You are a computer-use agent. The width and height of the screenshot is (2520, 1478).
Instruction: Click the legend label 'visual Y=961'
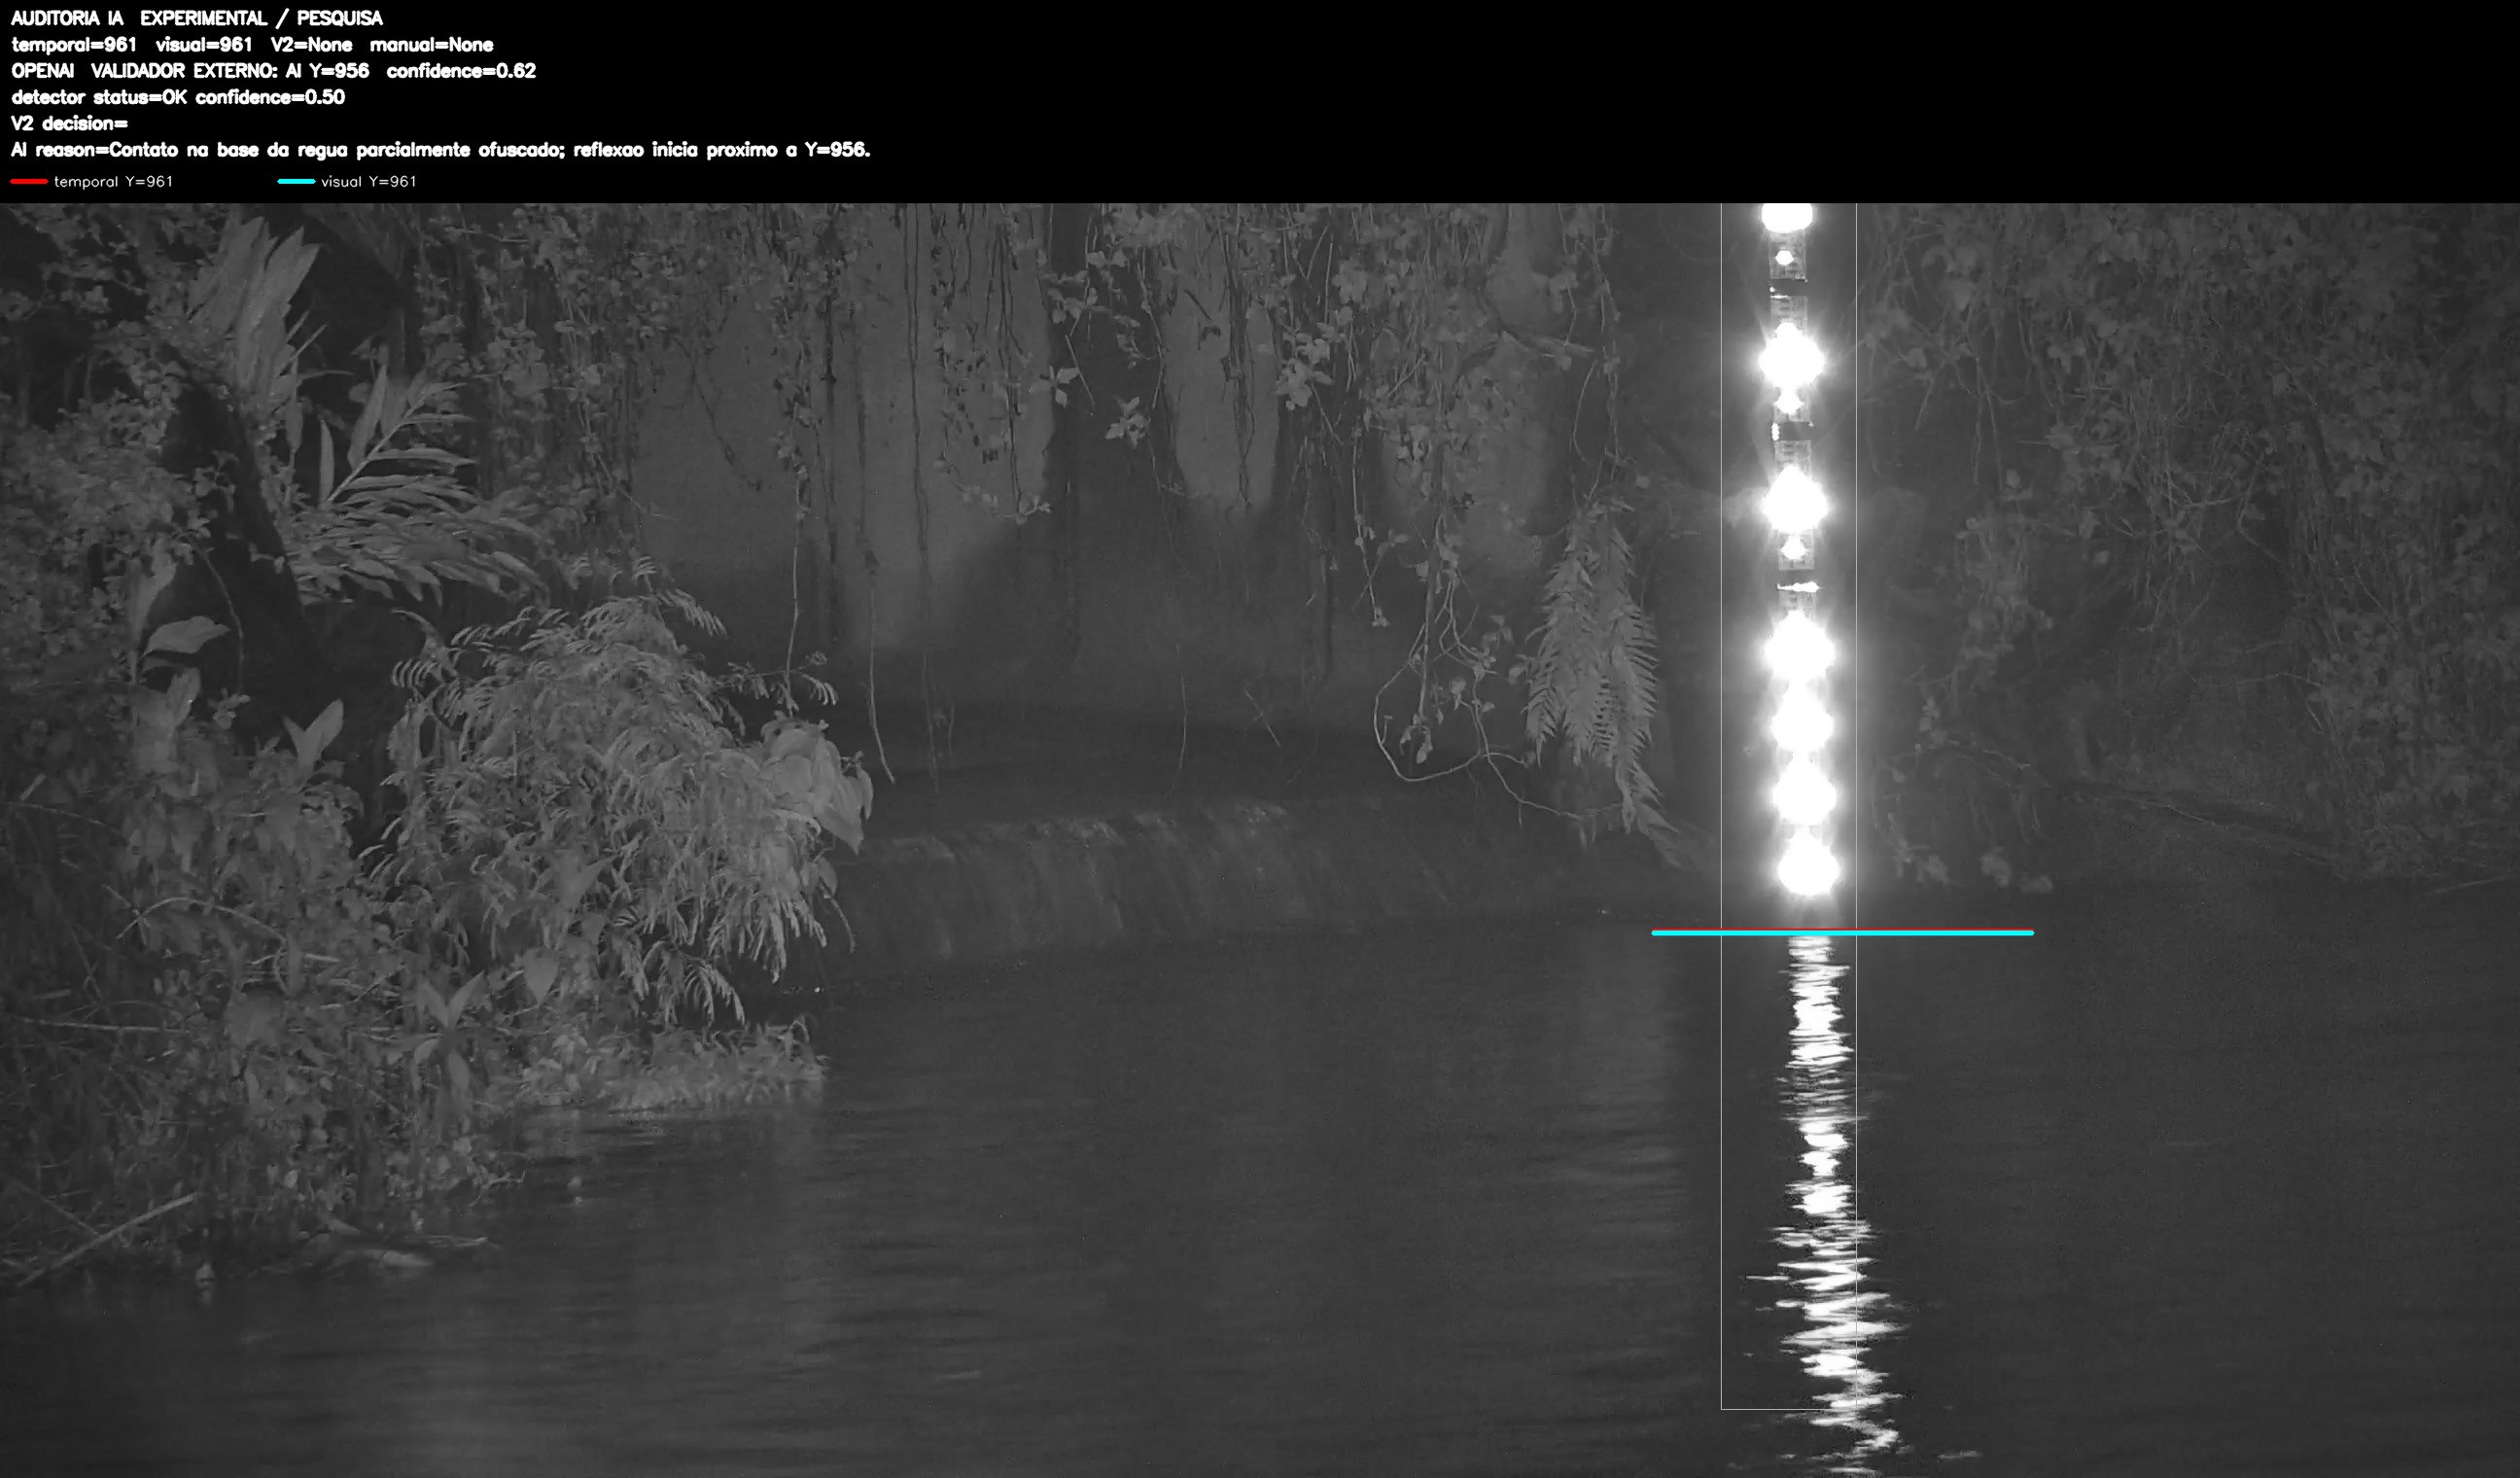point(368,182)
